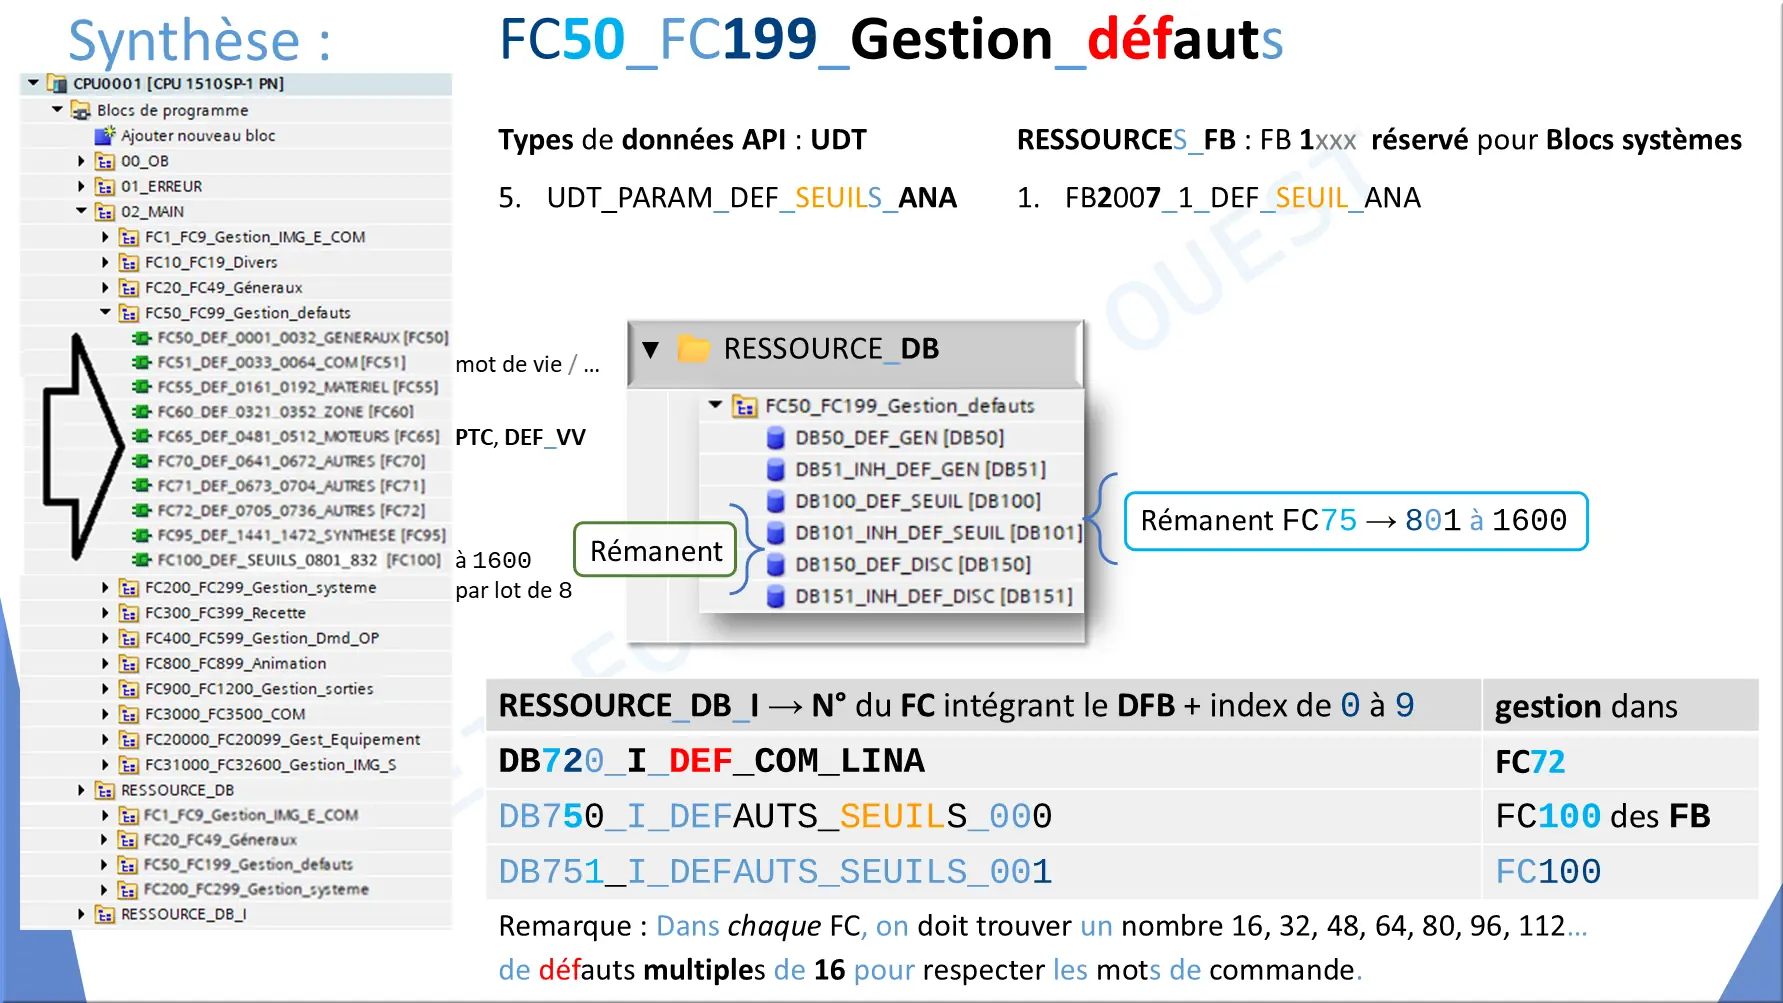Click the FC100_DEF_SEUILS block icon

[x=141, y=560]
